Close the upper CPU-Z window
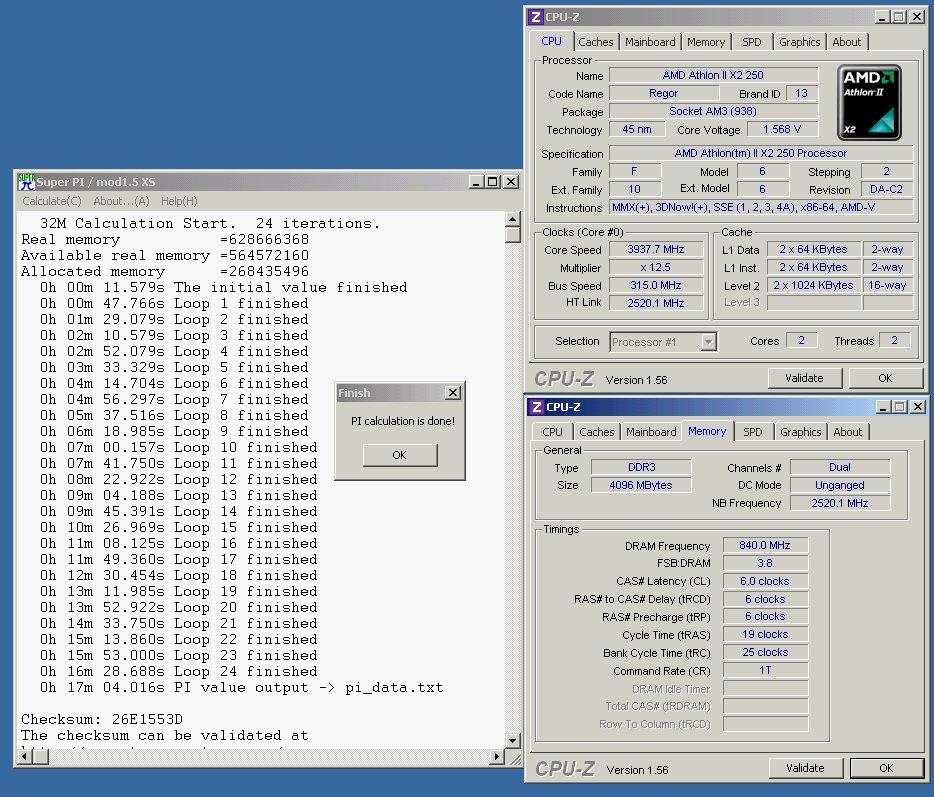Image resolution: width=934 pixels, height=797 pixels. point(917,17)
